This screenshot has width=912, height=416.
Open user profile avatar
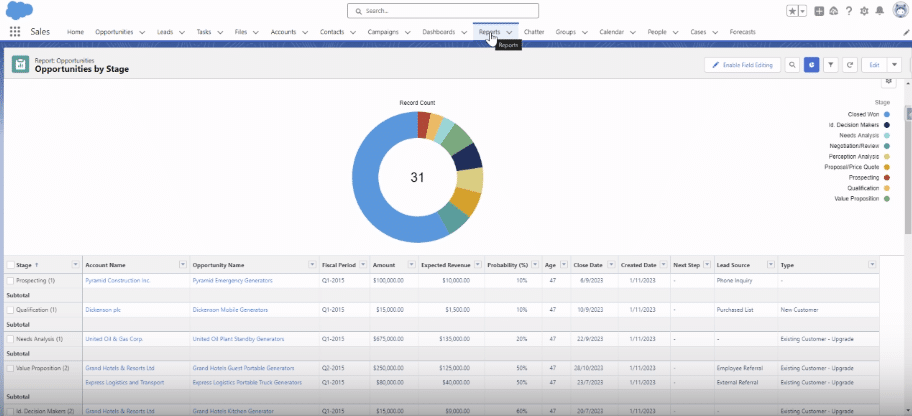coord(900,10)
